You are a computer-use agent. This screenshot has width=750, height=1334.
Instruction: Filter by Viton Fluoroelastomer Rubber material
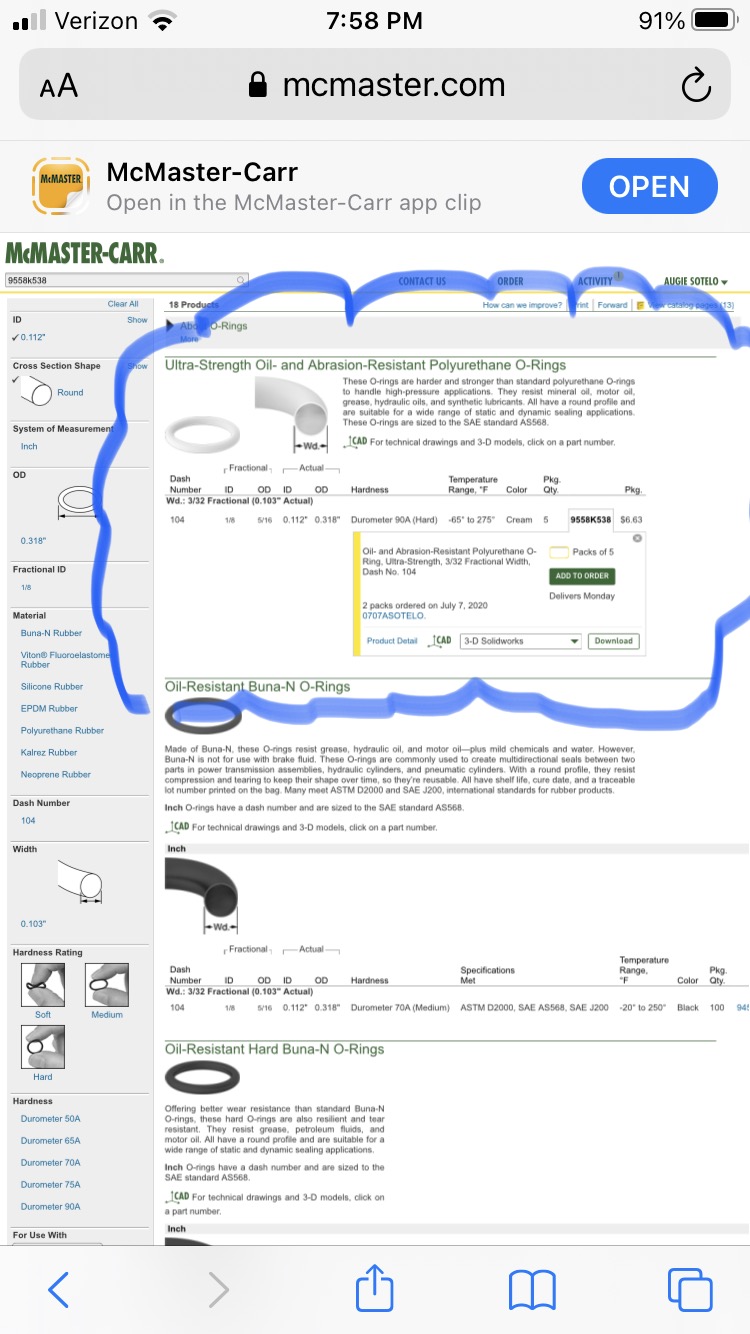point(65,659)
